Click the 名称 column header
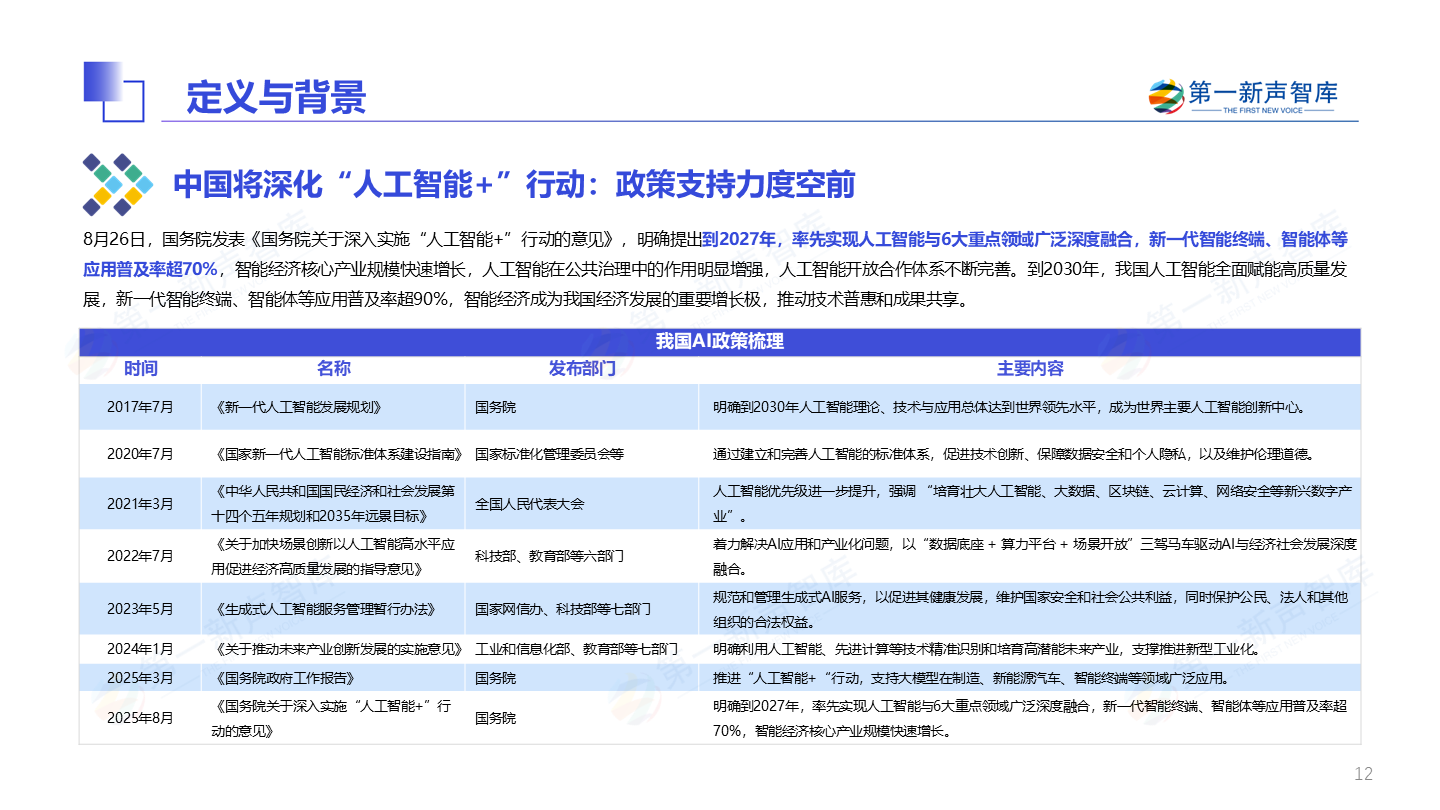Image resolution: width=1440 pixels, height=810 pixels. 333,369
